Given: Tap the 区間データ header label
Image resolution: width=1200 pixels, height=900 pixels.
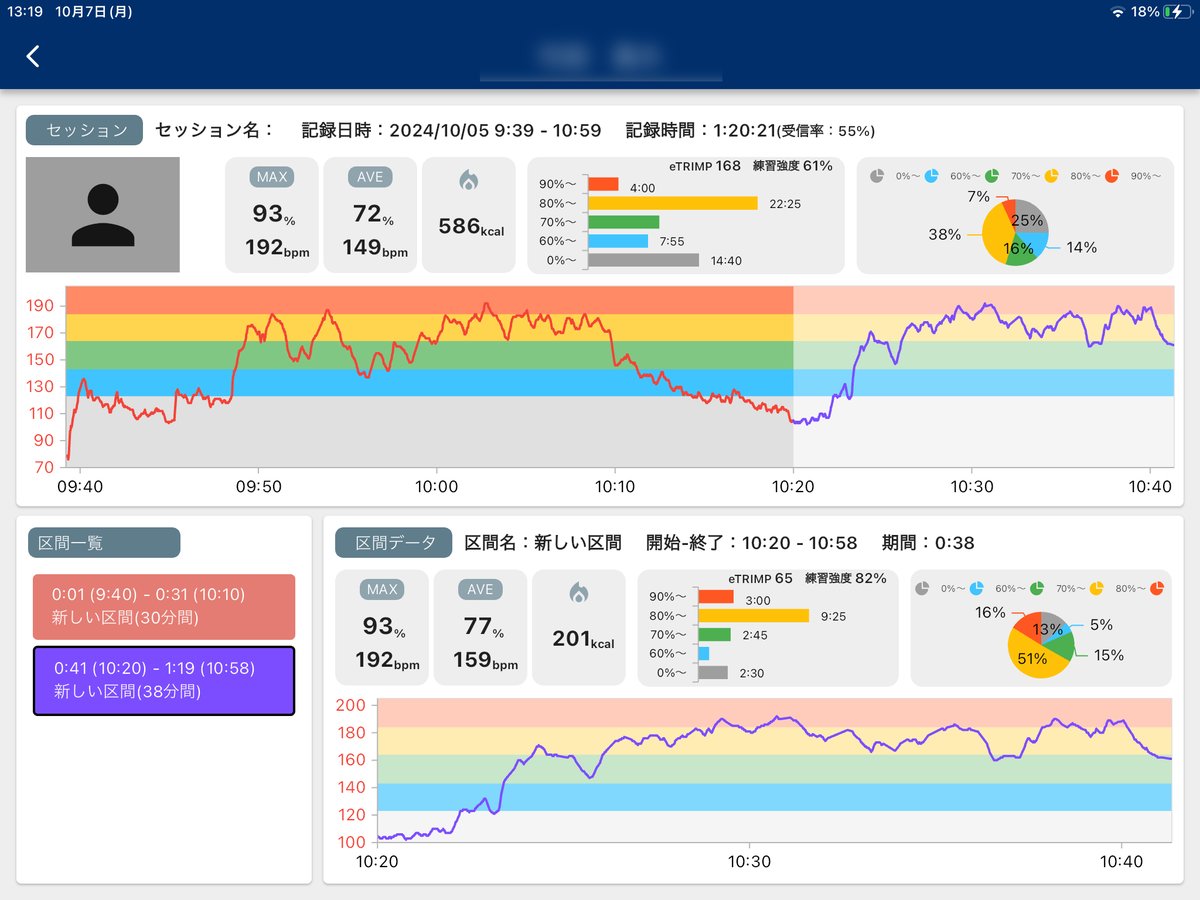Looking at the screenshot, I should point(395,543).
